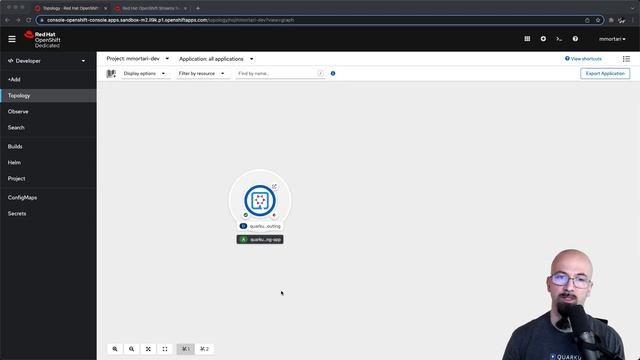Viewport: 640px width, 360px height.
Task: Fit the topology to screen
Action: pyautogui.click(x=148, y=349)
